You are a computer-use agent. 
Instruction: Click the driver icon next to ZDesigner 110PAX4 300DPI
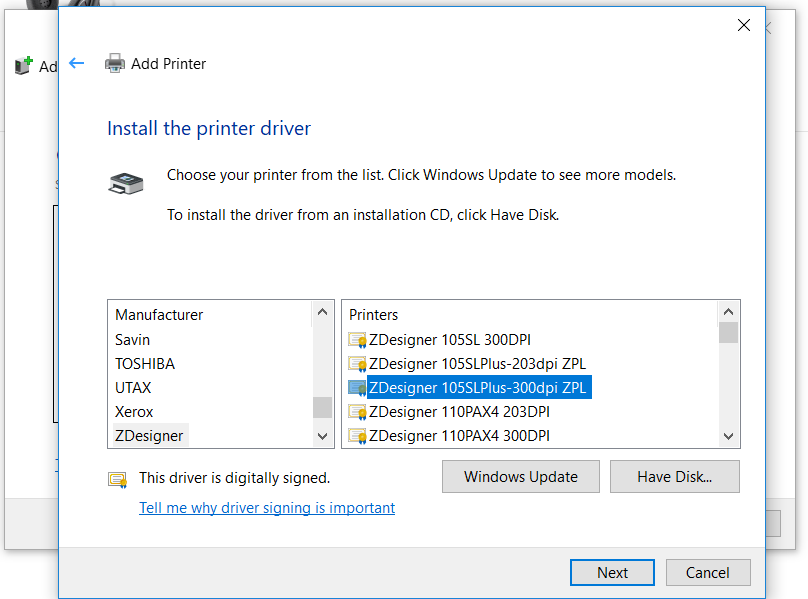(x=357, y=435)
